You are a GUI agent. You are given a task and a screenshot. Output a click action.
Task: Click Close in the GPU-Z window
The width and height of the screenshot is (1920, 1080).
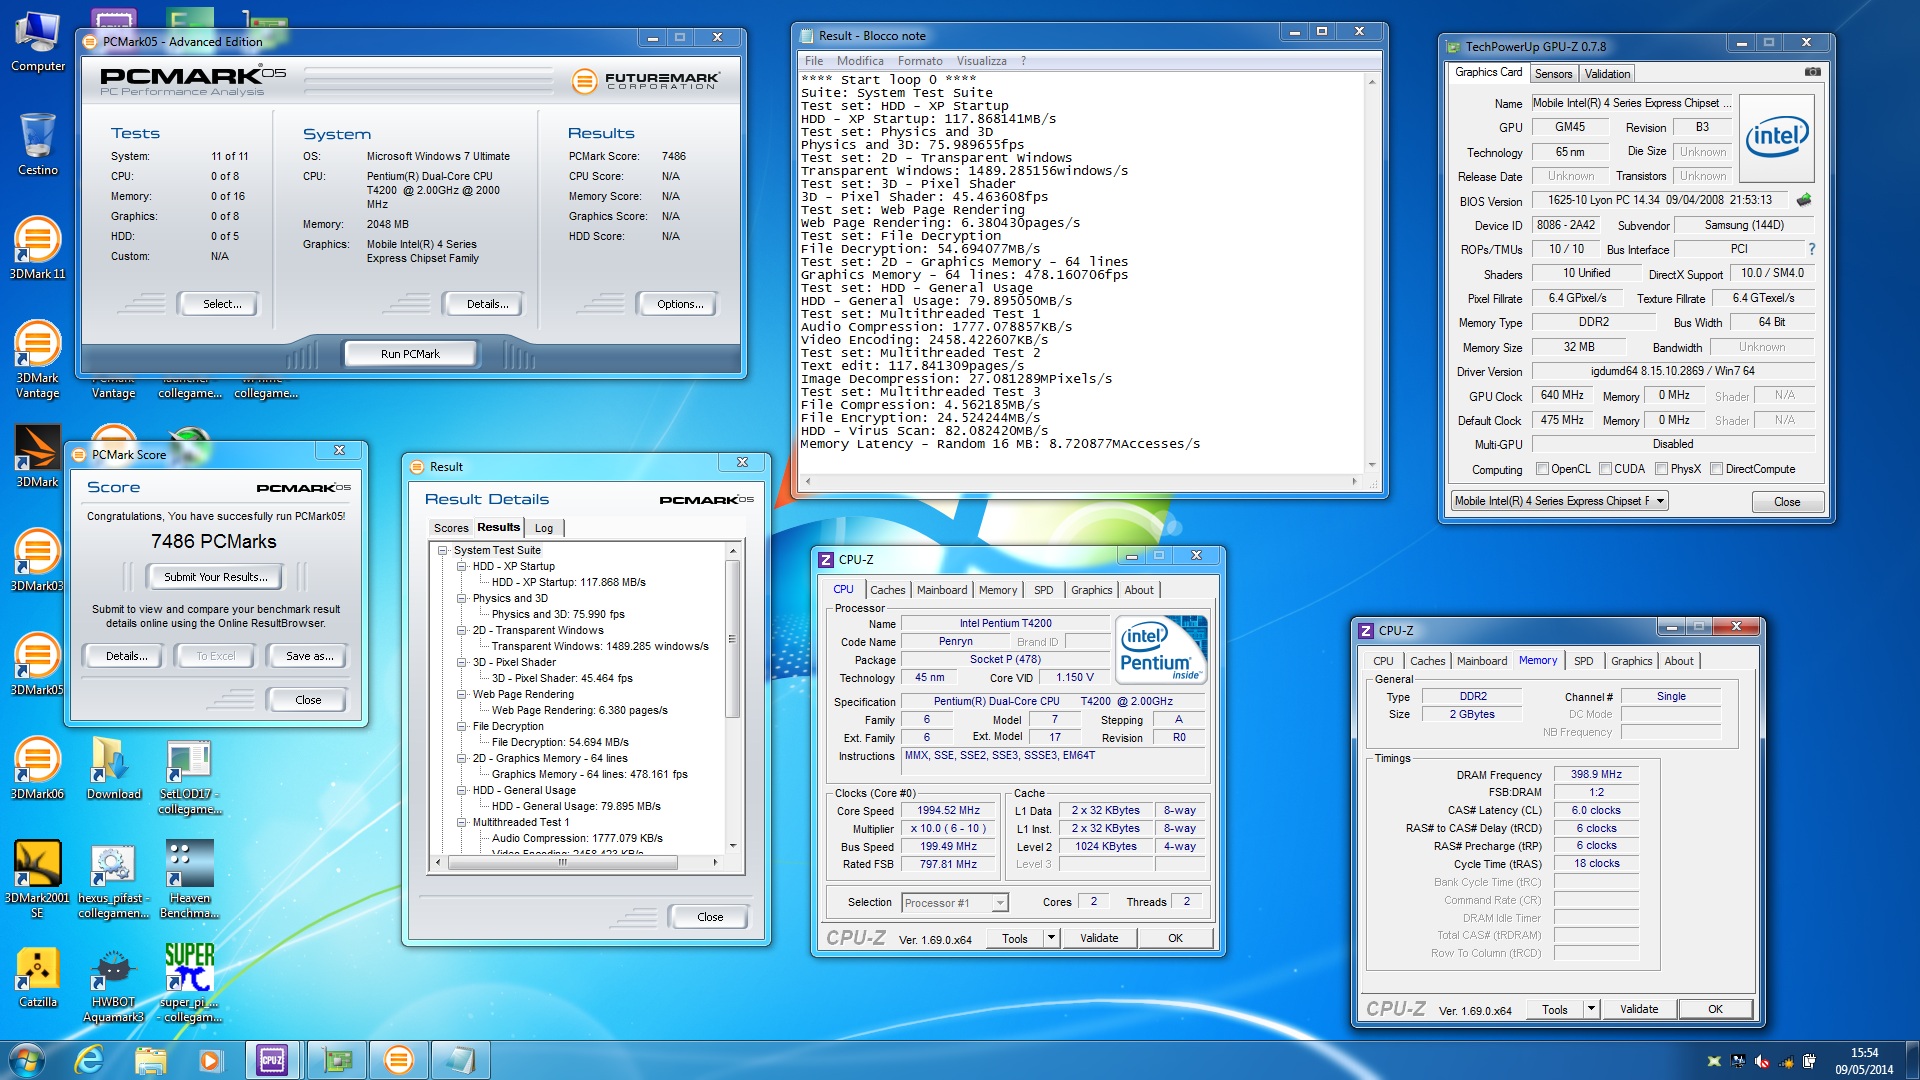click(x=1787, y=502)
